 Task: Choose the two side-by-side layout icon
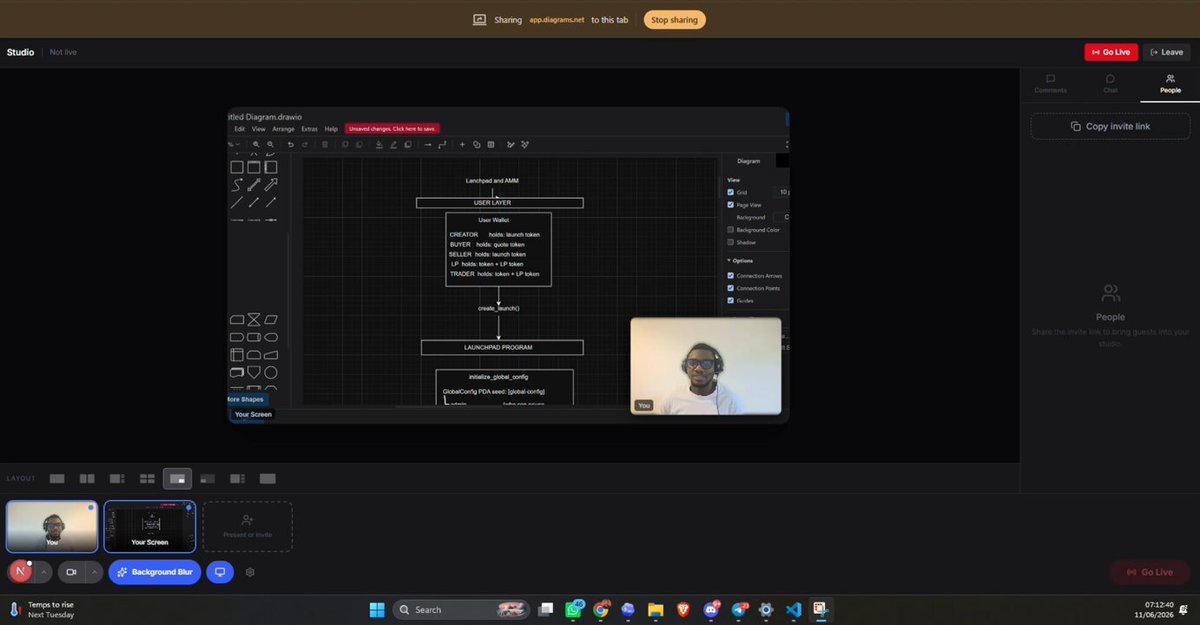(x=87, y=479)
